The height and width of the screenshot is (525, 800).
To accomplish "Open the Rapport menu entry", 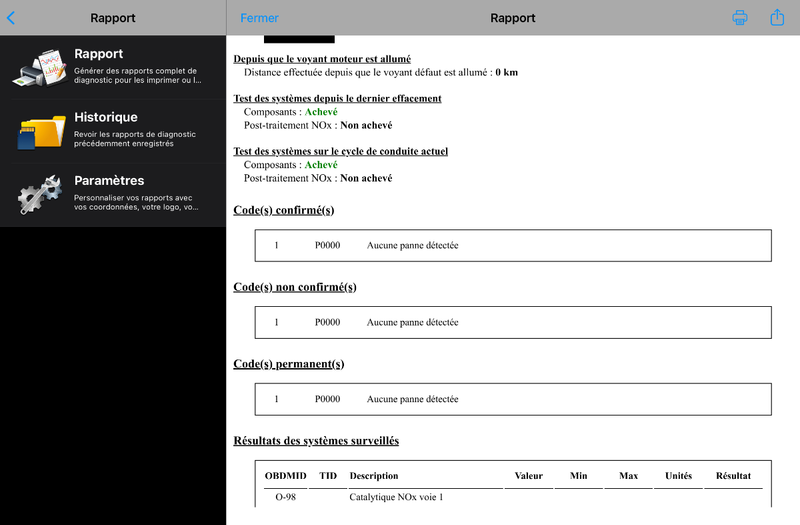I will 113,67.
